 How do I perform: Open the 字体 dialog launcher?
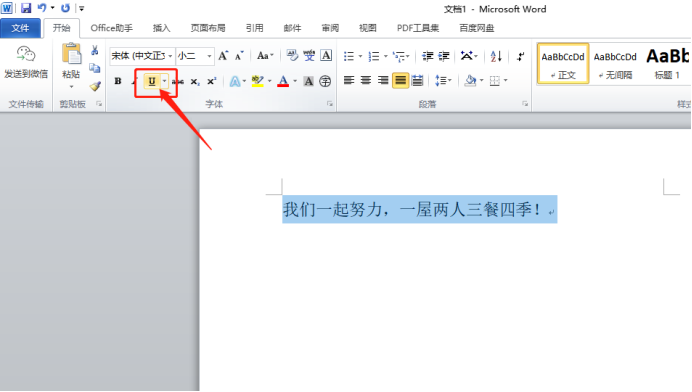point(330,104)
